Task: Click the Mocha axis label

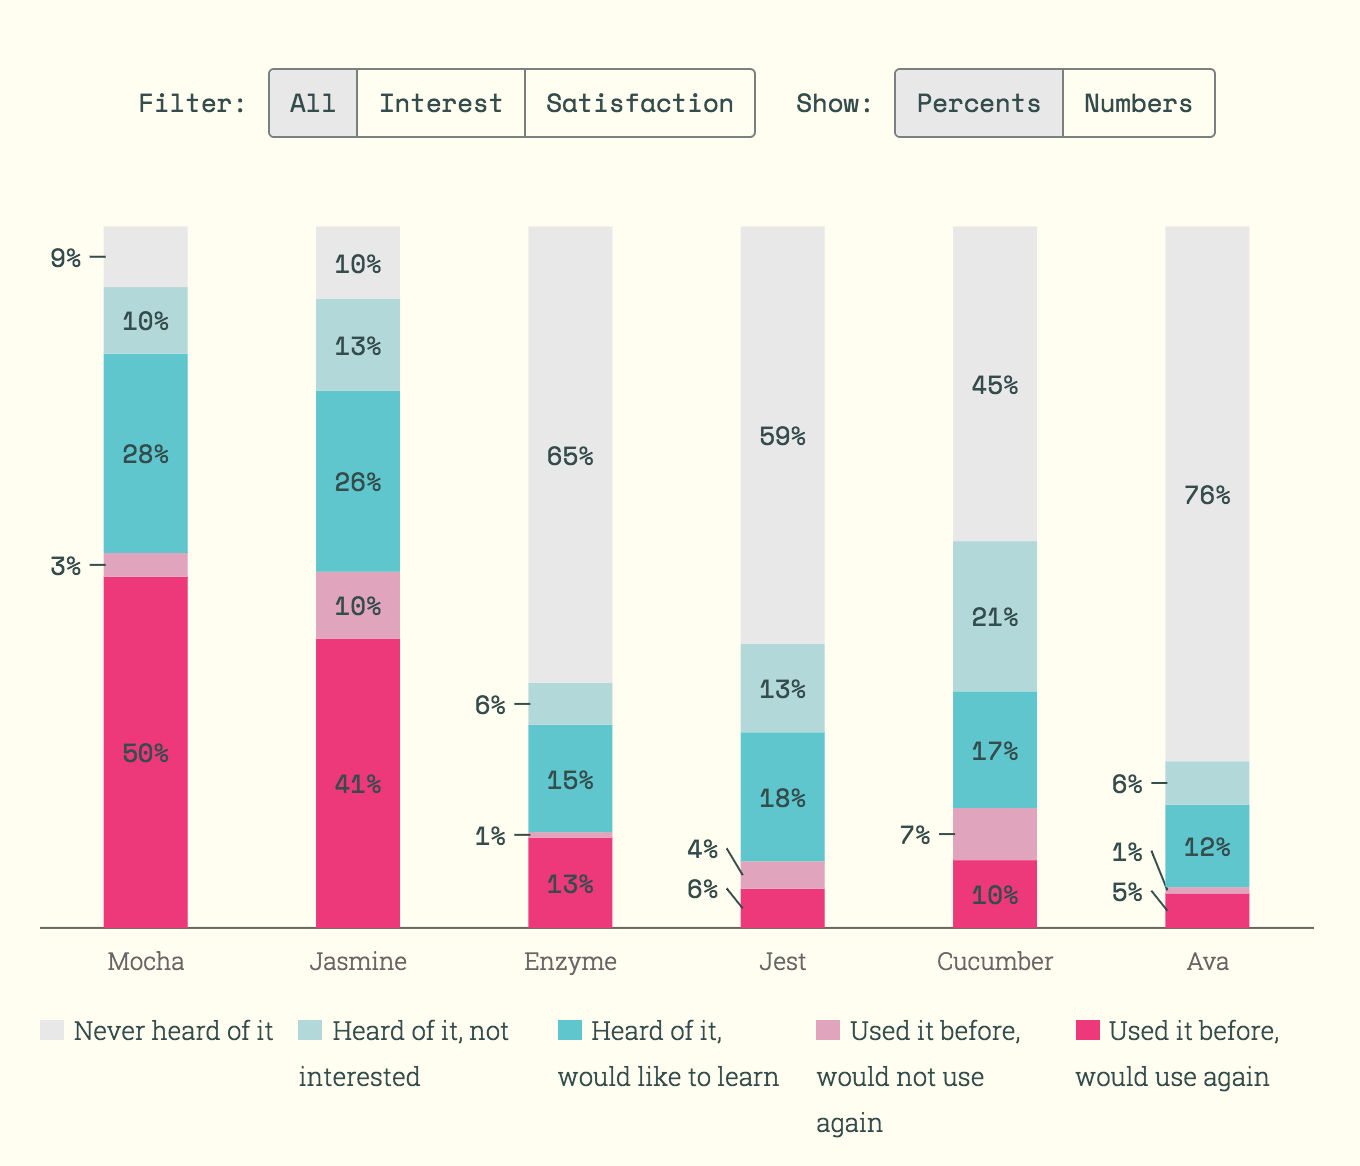Action: click(146, 962)
